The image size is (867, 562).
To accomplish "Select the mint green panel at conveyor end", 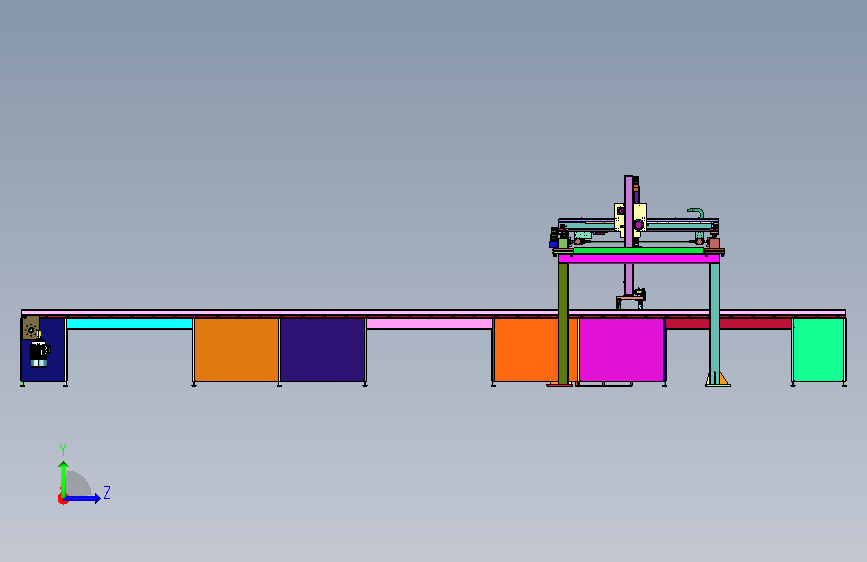I will tap(818, 350).
